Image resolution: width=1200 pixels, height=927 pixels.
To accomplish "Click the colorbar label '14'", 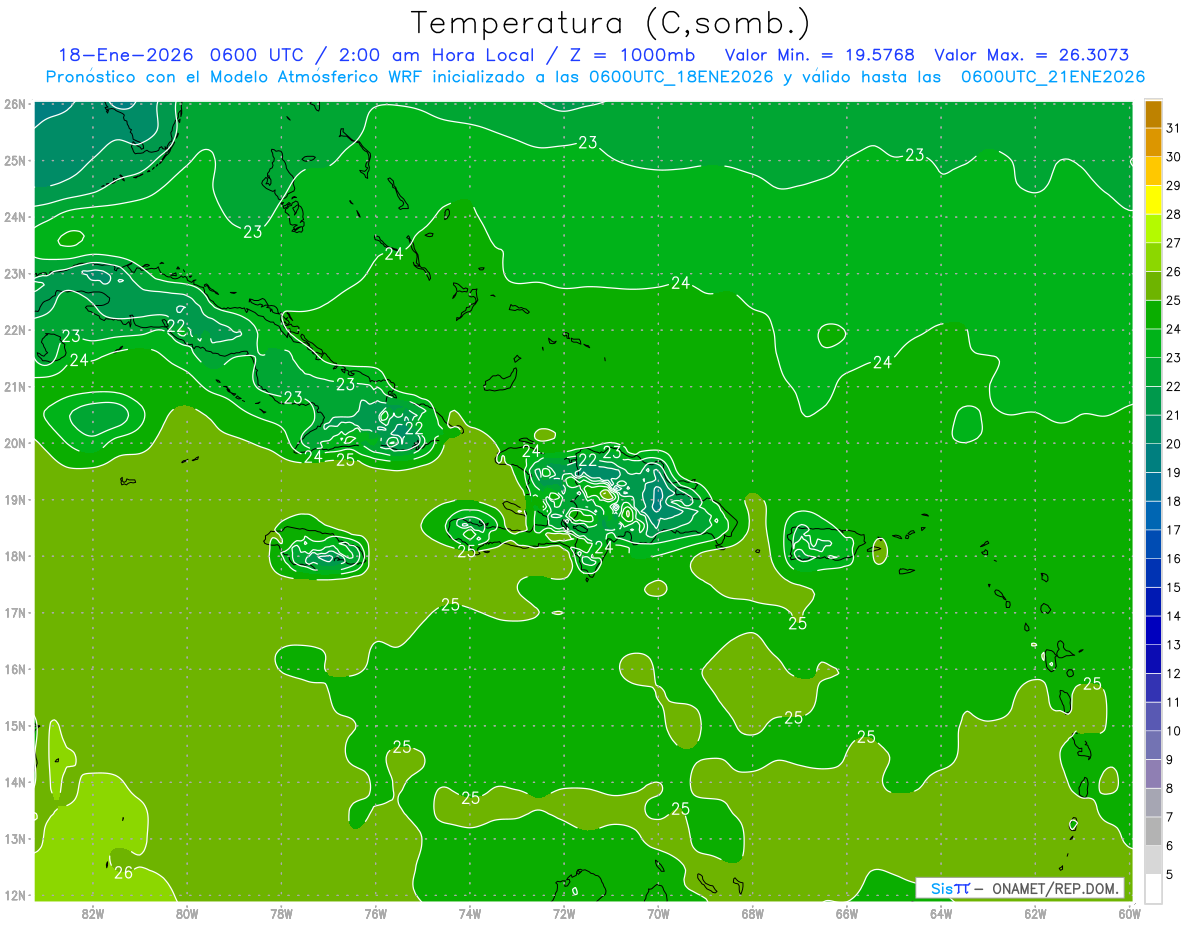I will [x=1173, y=616].
